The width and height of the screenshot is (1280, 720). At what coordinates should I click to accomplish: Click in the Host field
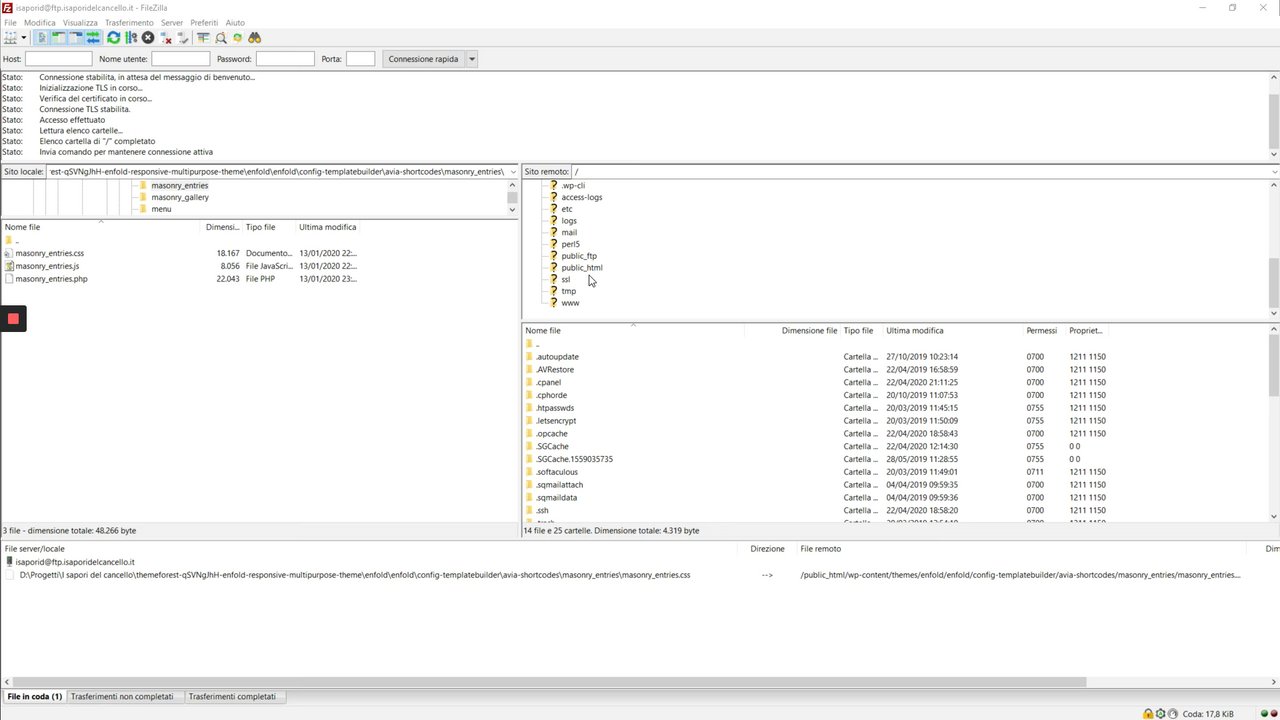(58, 59)
